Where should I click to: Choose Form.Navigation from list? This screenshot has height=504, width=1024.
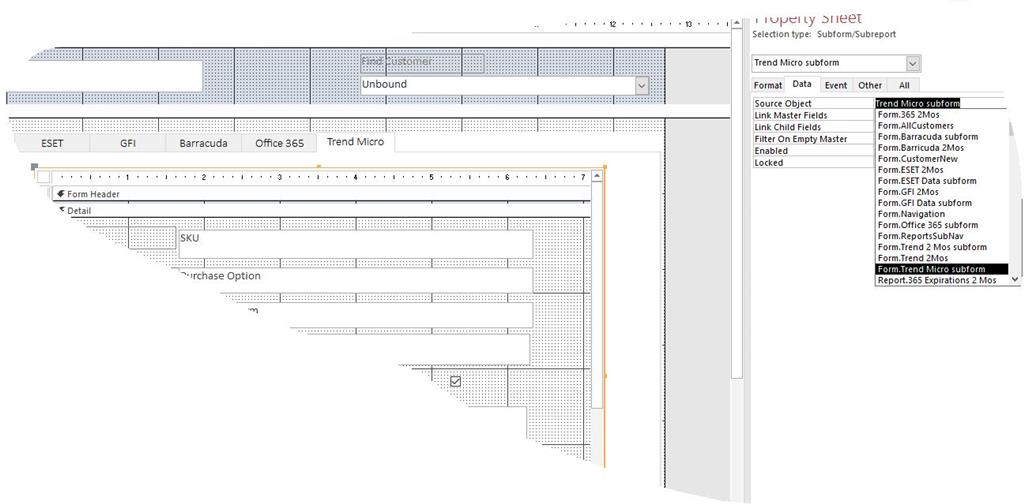click(942, 214)
